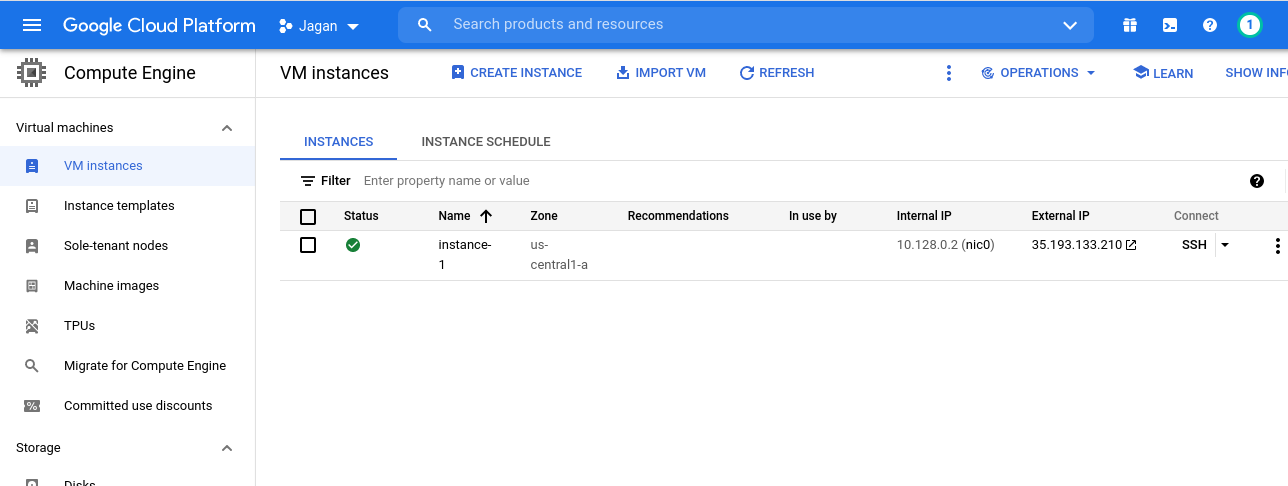Click the VM instances sidebar icon
The width and height of the screenshot is (1288, 486).
(x=32, y=166)
